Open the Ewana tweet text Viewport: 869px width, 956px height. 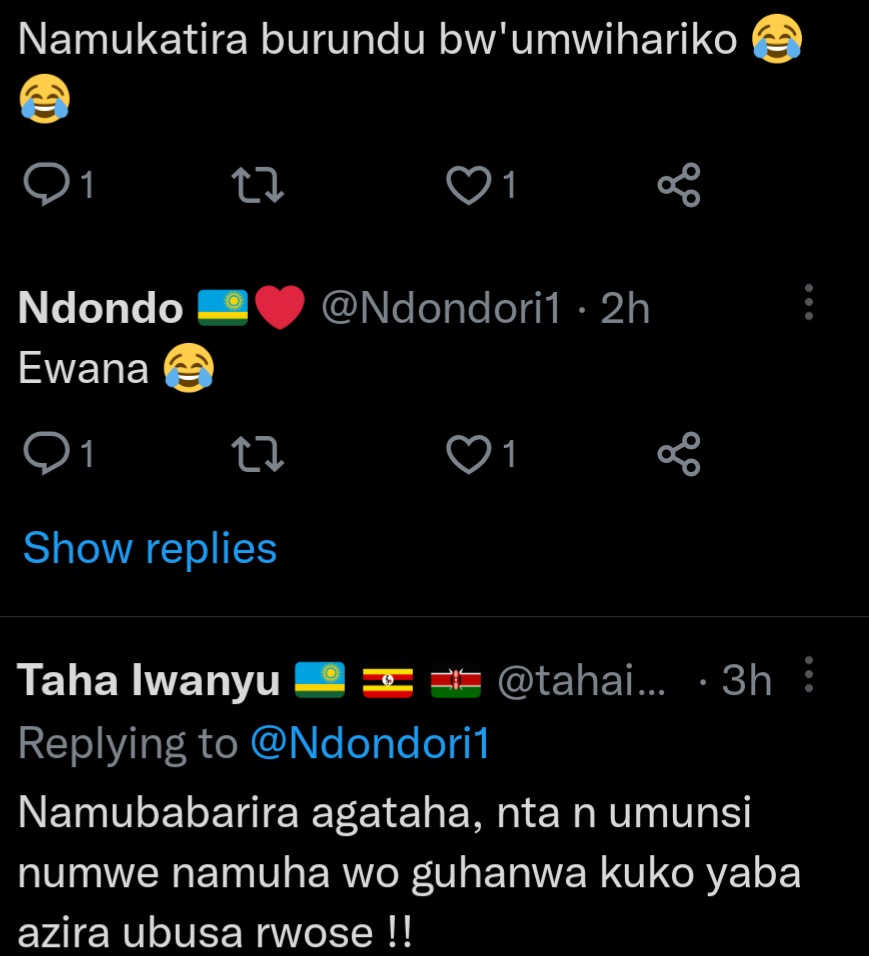pos(82,368)
